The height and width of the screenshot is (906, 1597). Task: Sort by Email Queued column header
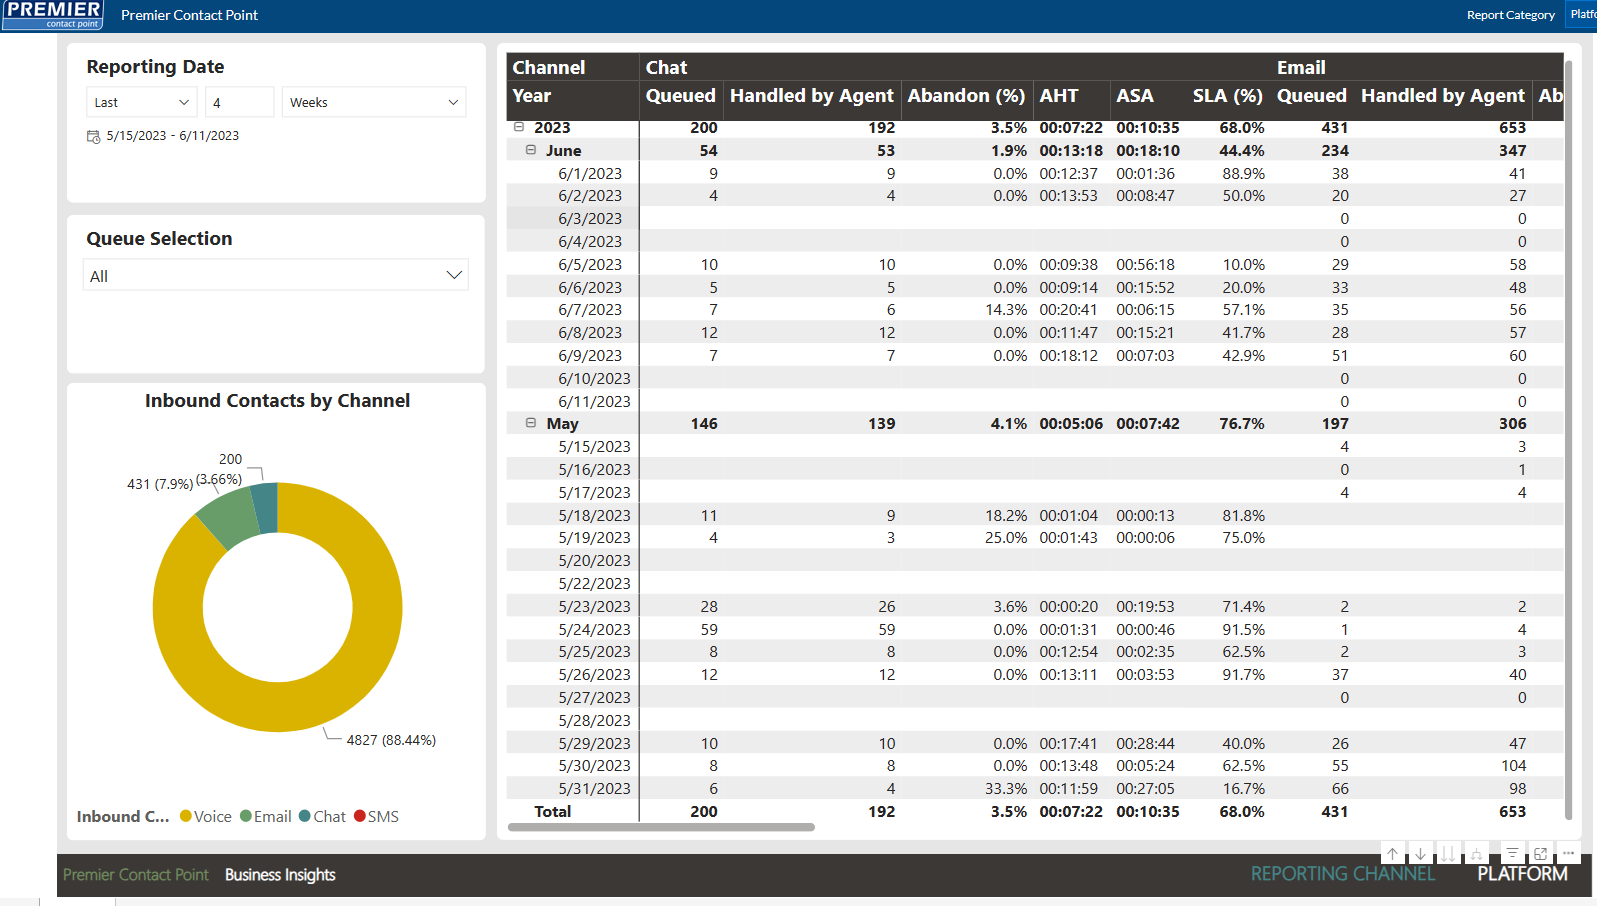[1312, 96]
